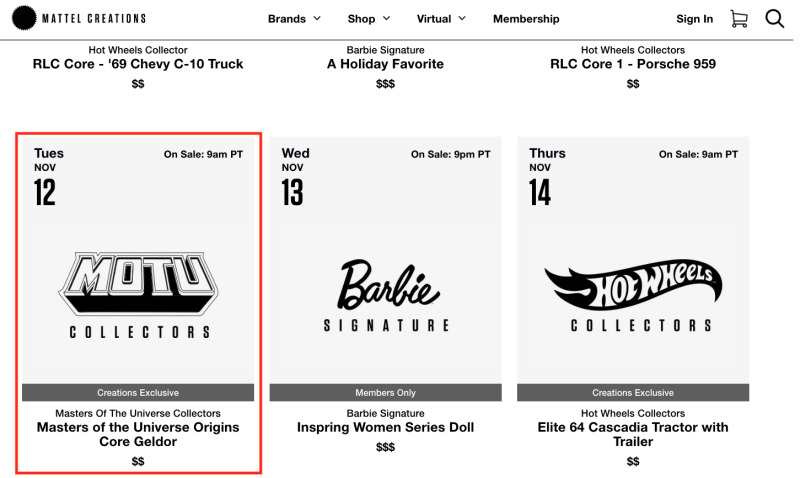This screenshot has width=800, height=478.
Task: Open RLC Core 1 Porsche 959 link
Action: (633, 64)
